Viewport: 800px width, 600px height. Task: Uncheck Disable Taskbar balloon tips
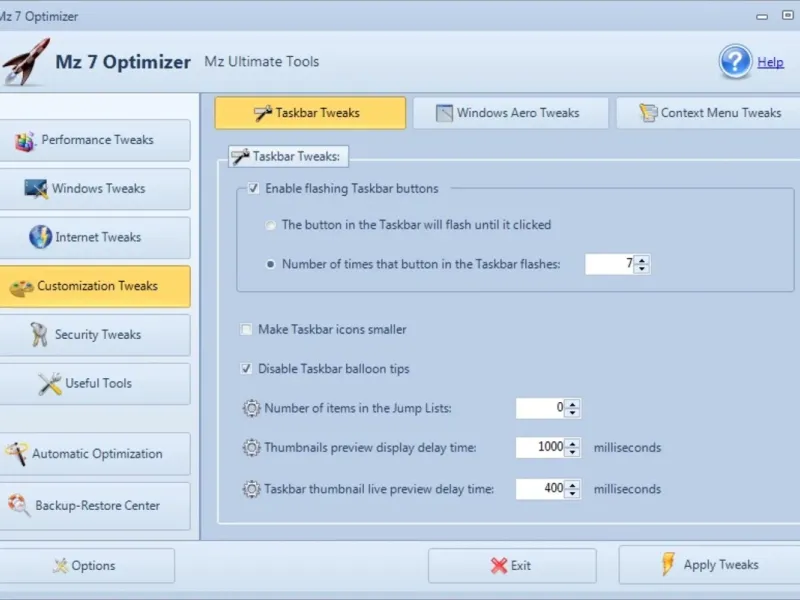(246, 368)
